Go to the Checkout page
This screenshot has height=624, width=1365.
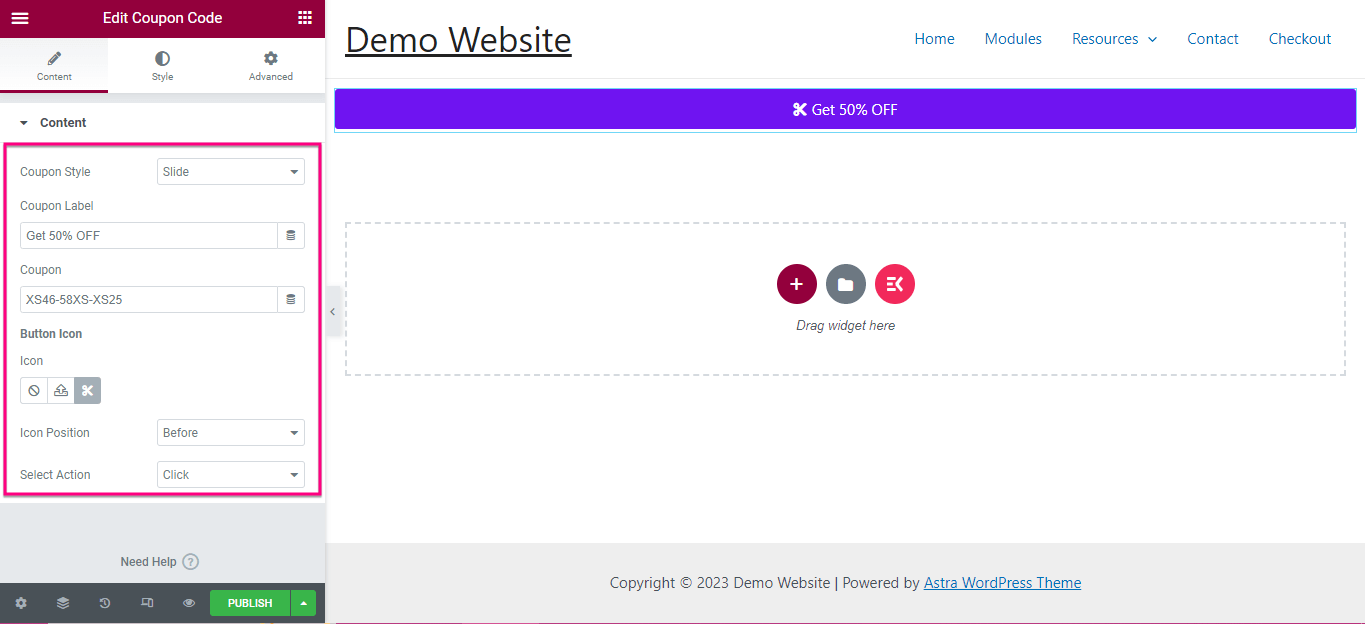[x=1300, y=39]
